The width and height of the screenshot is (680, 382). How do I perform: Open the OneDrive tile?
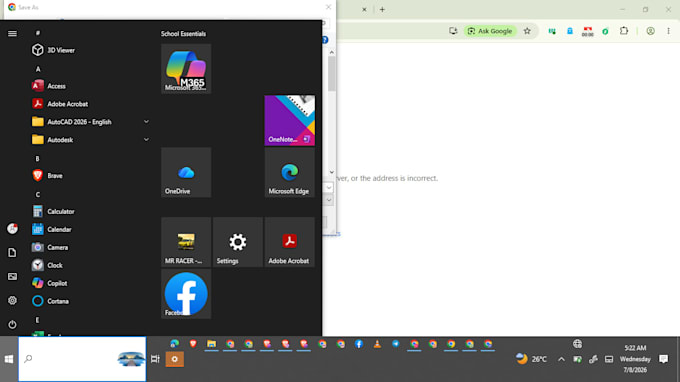pos(186,173)
